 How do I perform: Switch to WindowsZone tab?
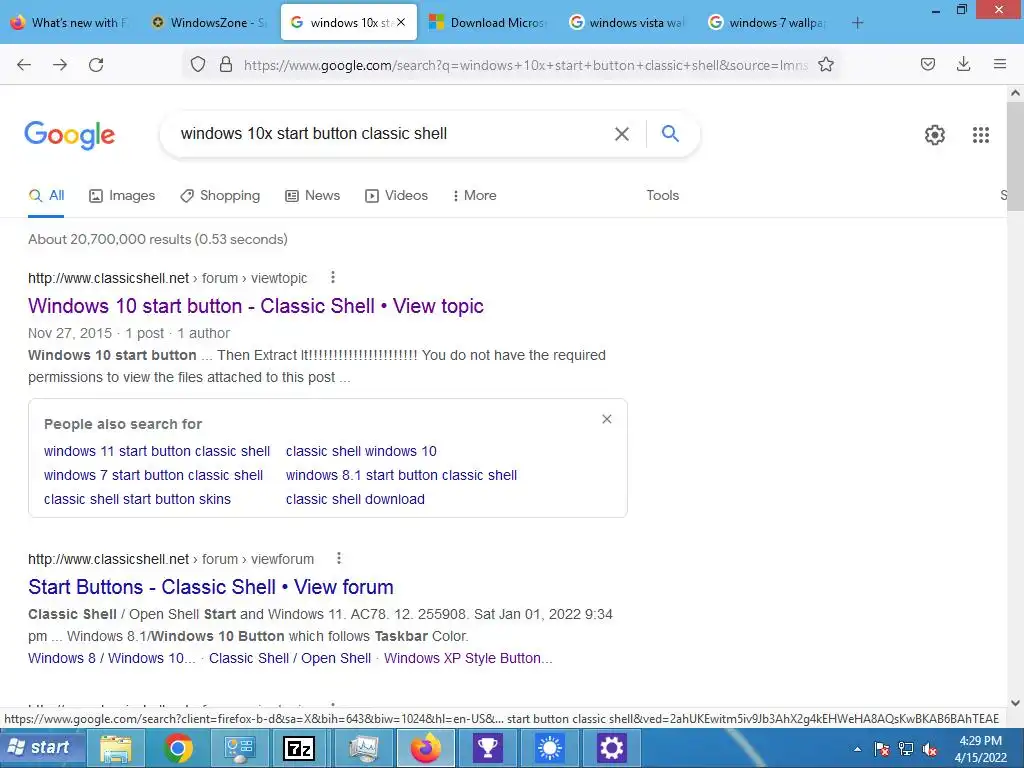(209, 22)
